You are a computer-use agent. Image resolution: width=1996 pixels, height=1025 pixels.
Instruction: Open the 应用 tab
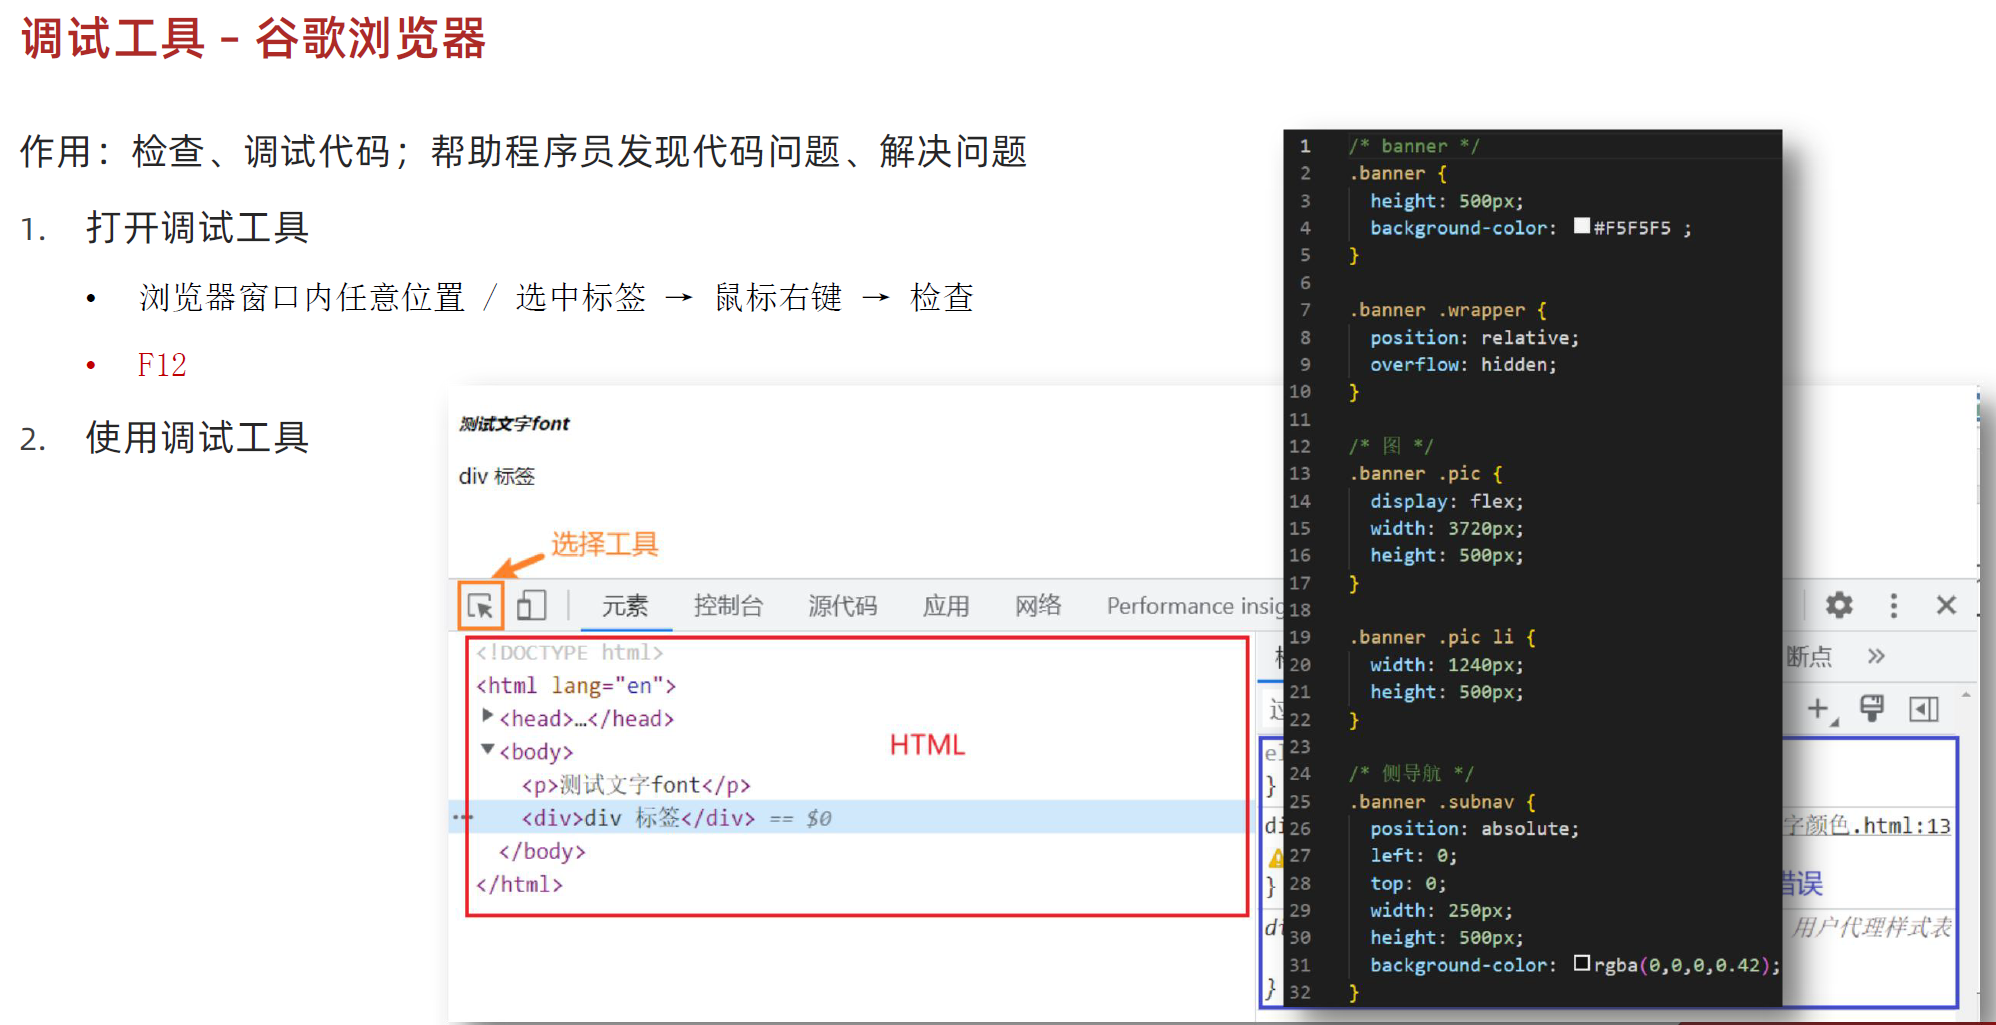(x=946, y=606)
